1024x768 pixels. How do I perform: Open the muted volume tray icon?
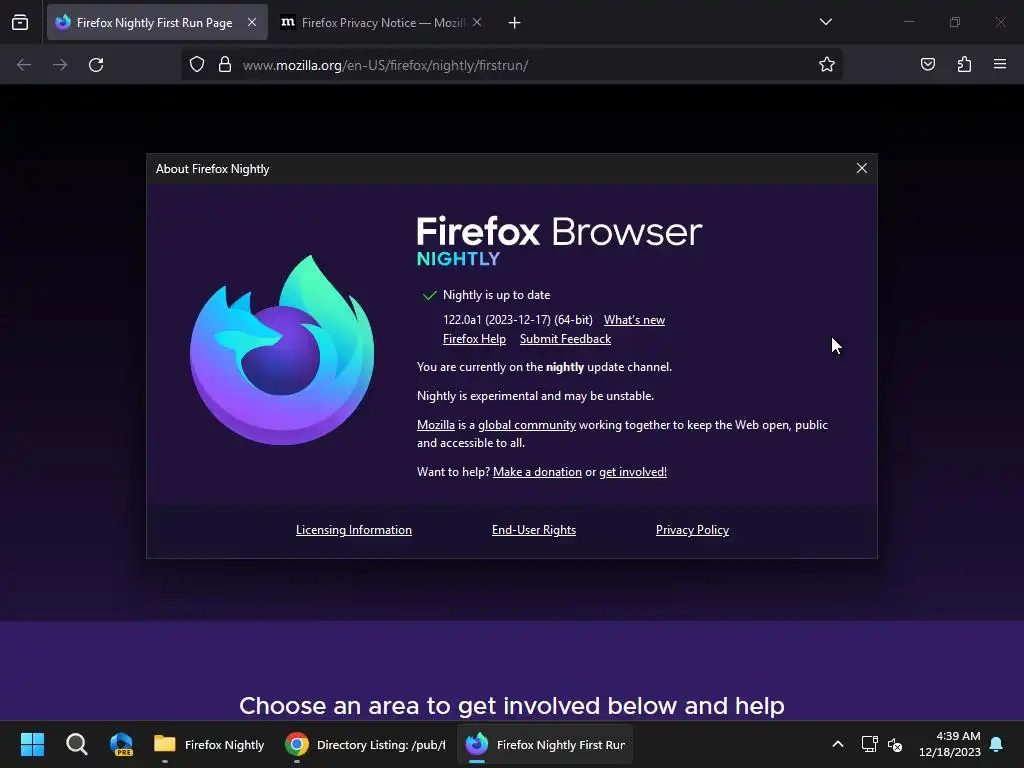pyautogui.click(x=895, y=744)
